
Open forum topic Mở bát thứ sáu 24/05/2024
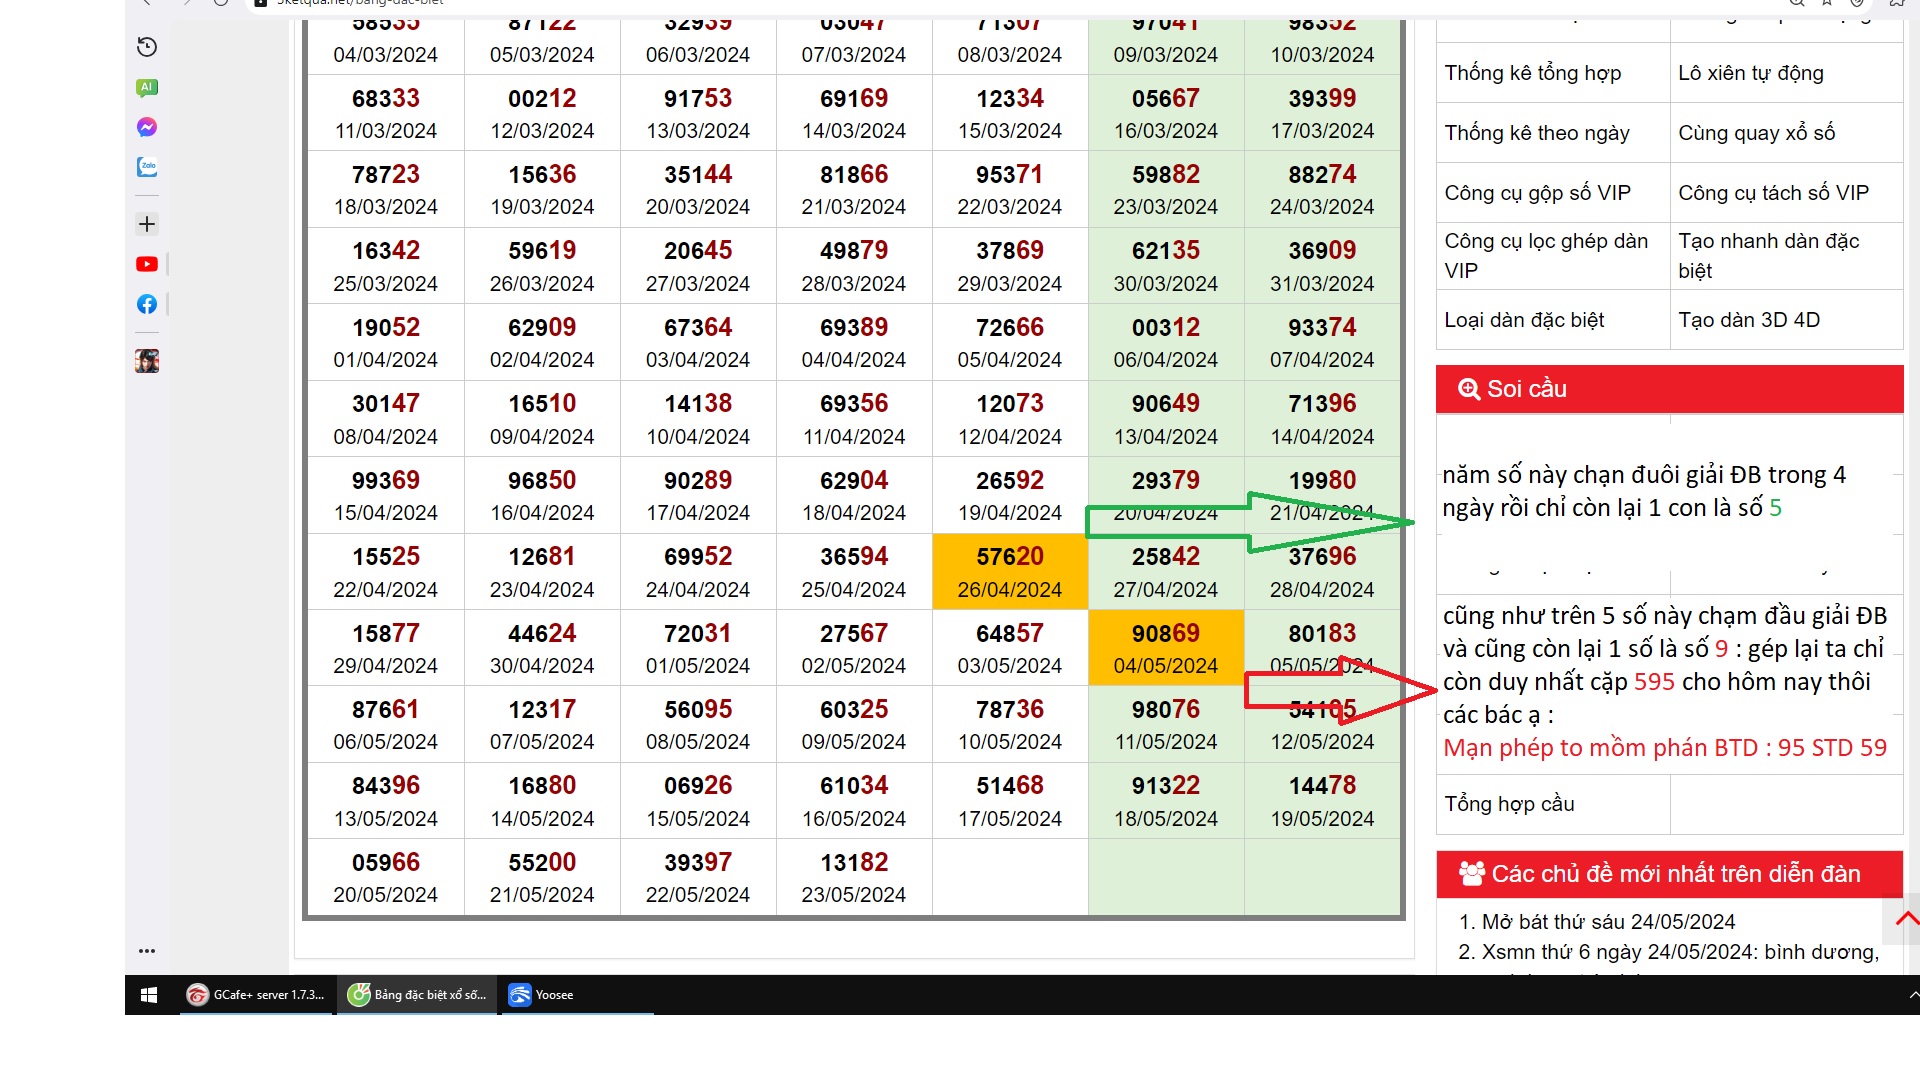(1608, 922)
